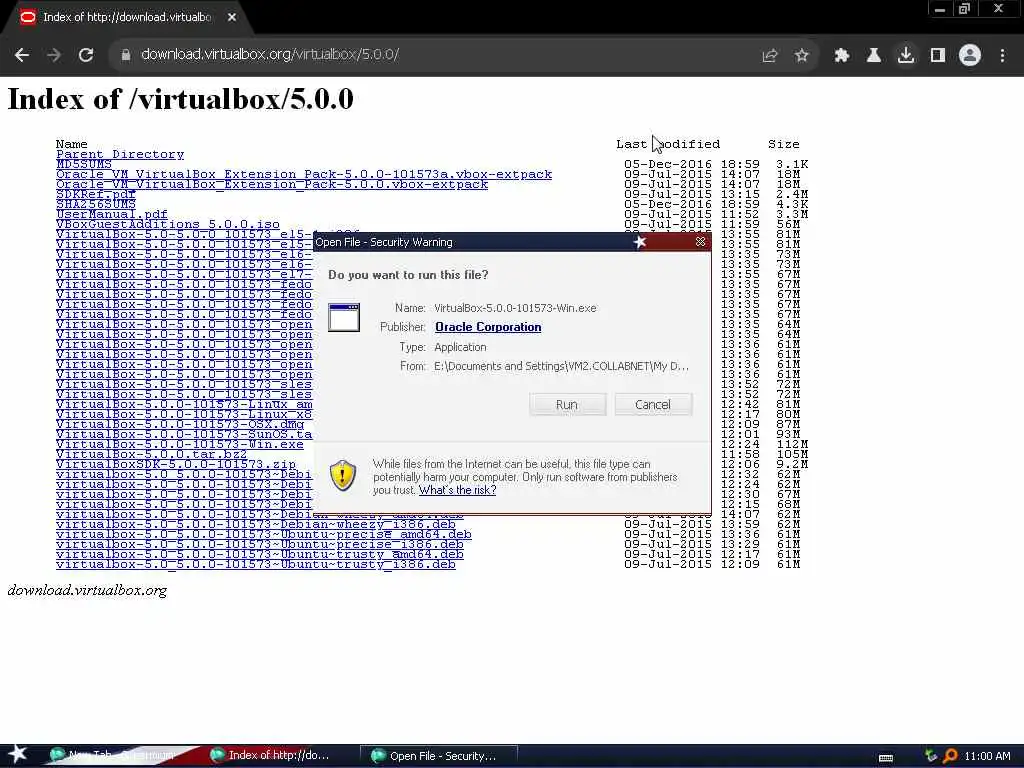Screen dimensions: 1024x768
Task: Click the VirtualBox-5.0.0-101573-Win.exe name in dialog
Action: [x=515, y=308]
